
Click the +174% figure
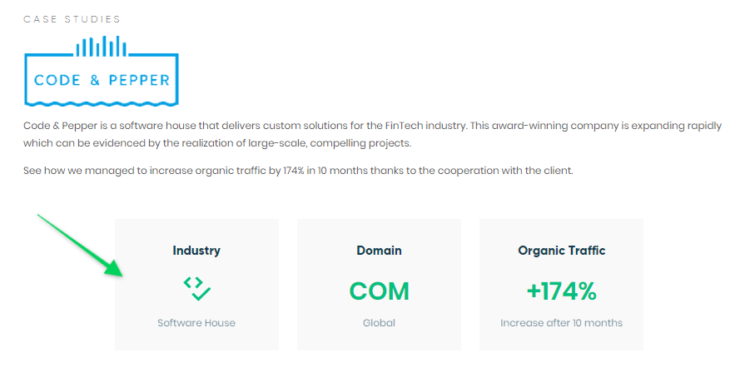561,291
